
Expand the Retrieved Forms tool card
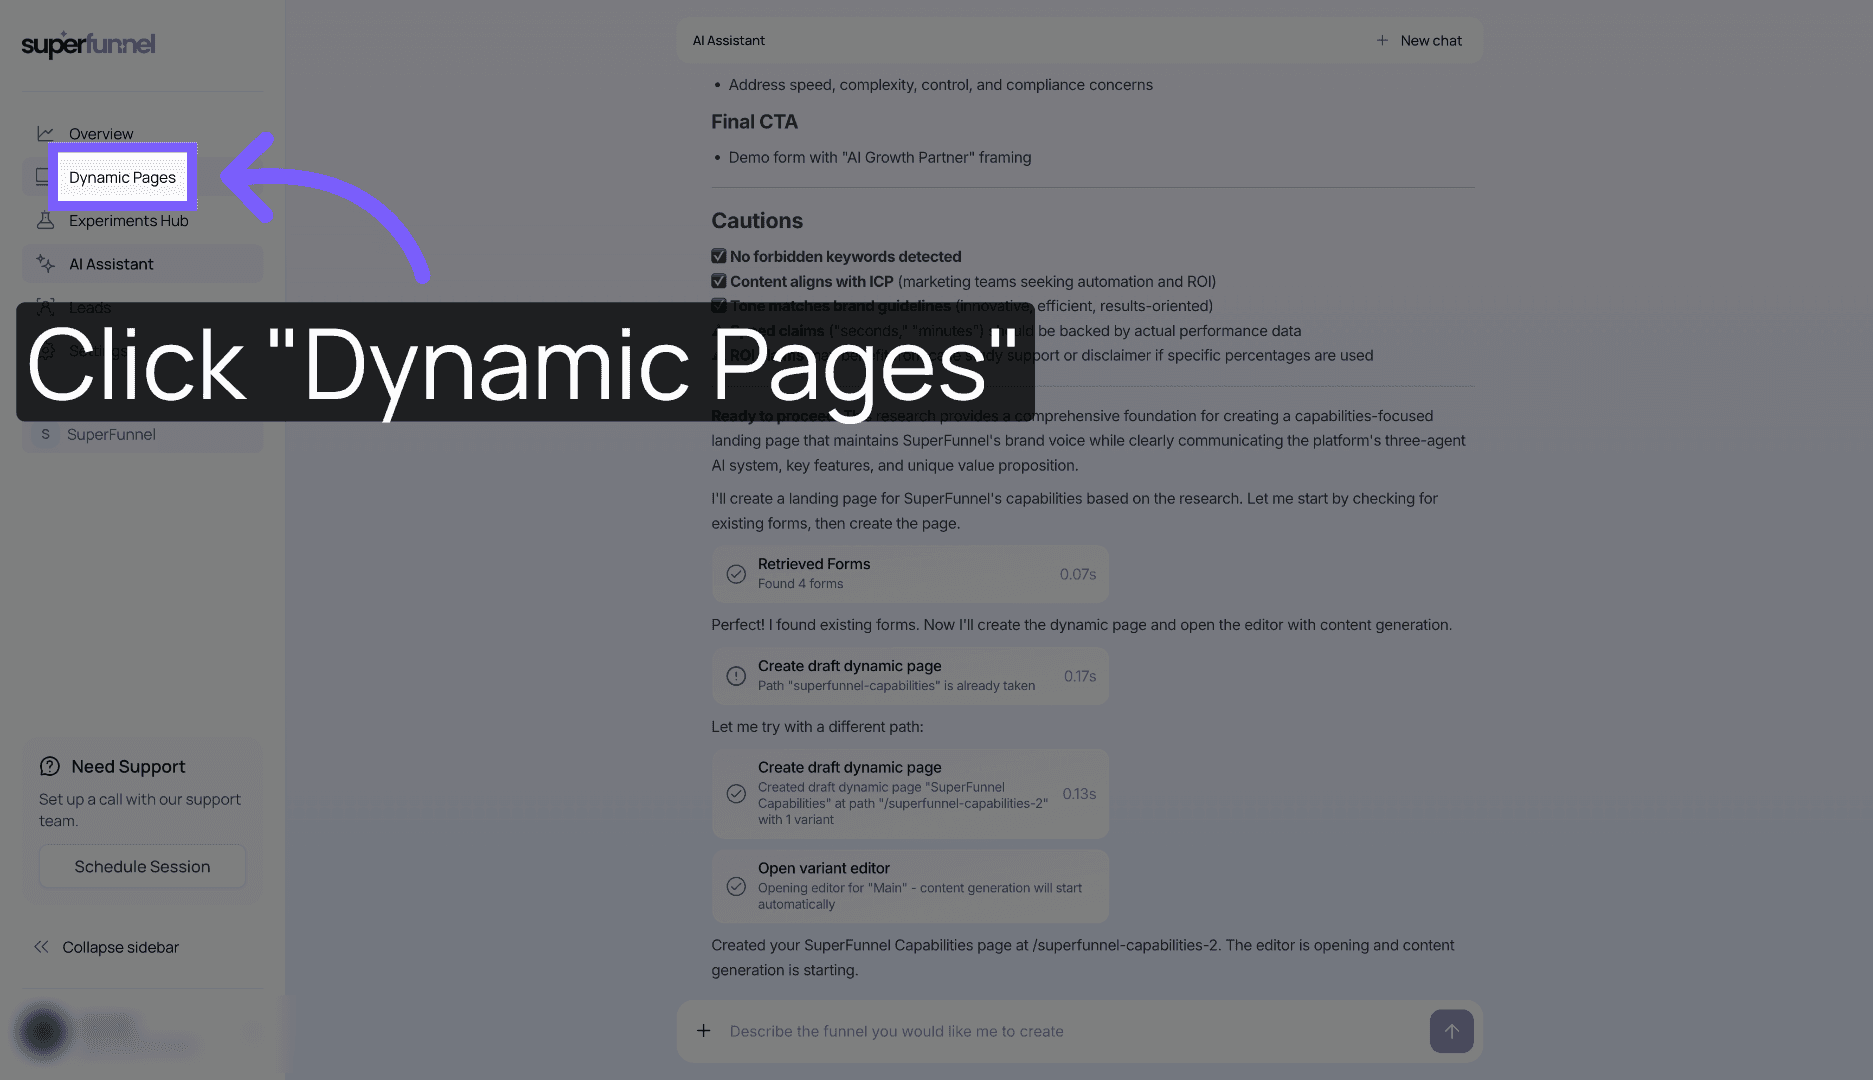pyautogui.click(x=910, y=574)
